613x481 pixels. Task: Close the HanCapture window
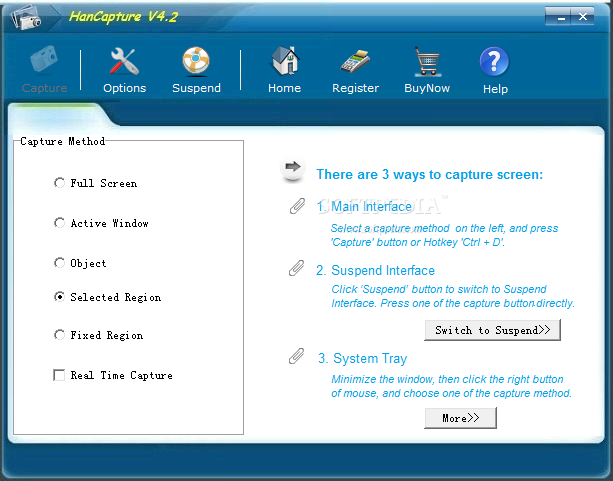[583, 17]
